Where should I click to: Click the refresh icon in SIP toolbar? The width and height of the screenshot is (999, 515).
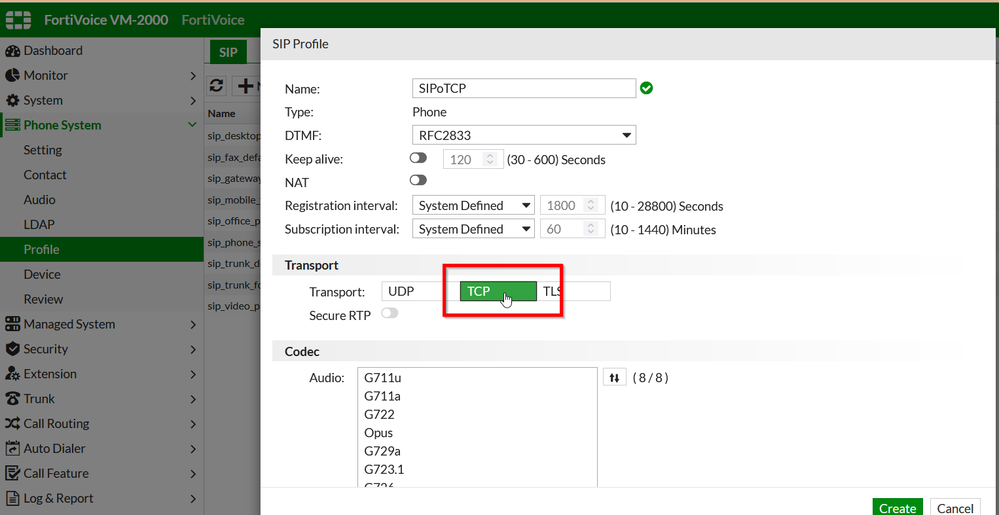[x=217, y=85]
